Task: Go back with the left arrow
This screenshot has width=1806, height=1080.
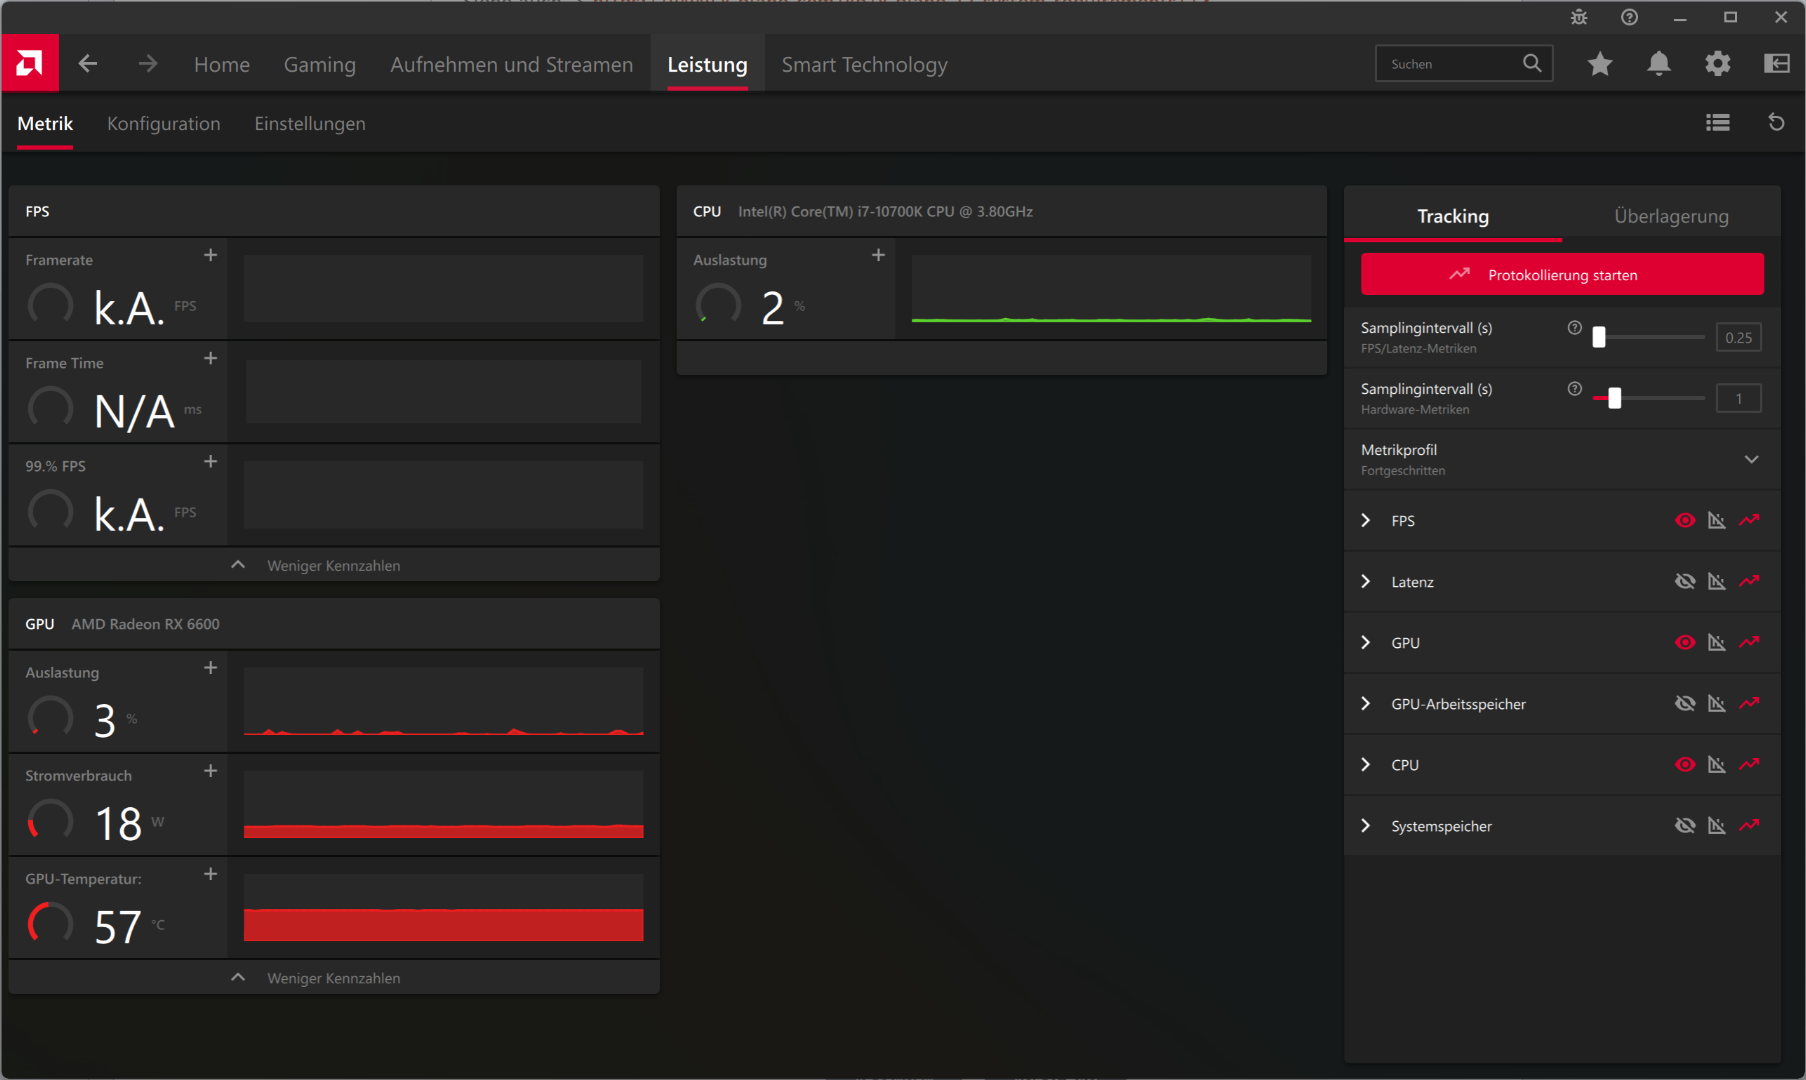Action: click(x=88, y=64)
